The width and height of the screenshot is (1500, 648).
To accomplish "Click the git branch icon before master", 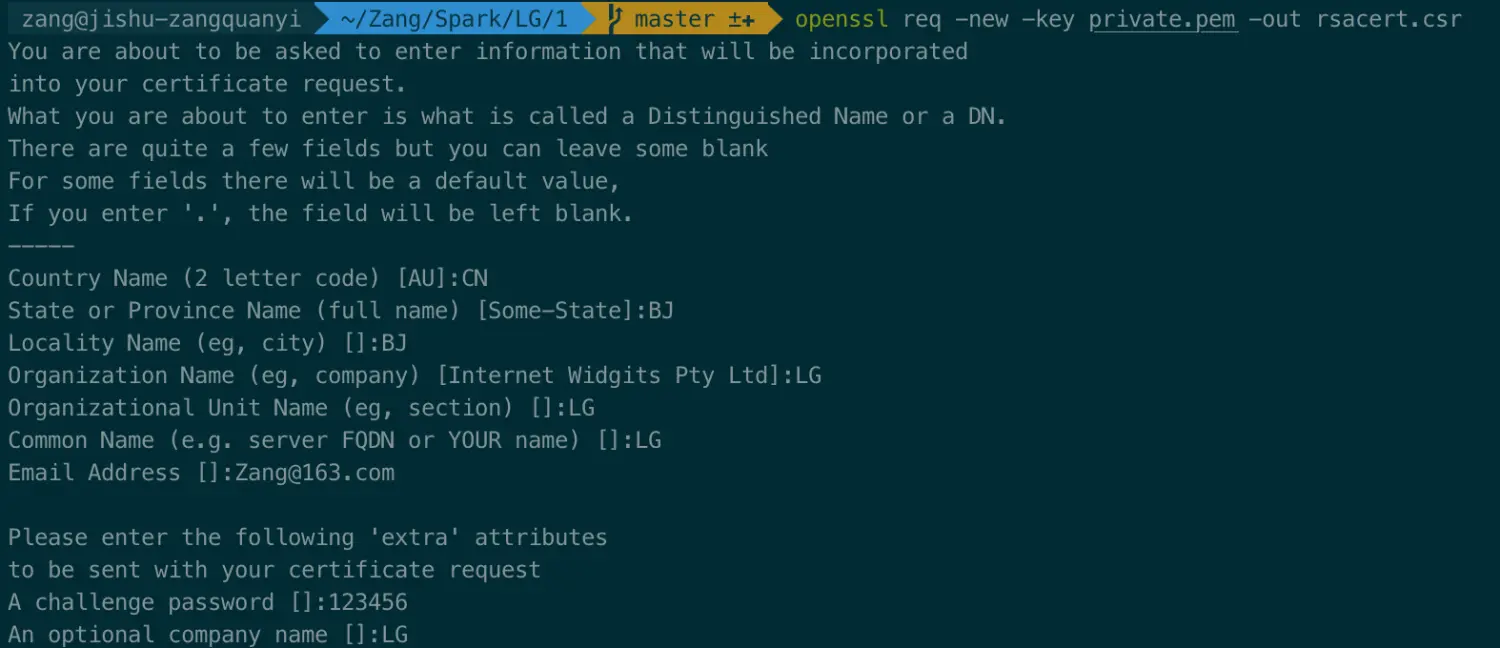I will (616, 19).
